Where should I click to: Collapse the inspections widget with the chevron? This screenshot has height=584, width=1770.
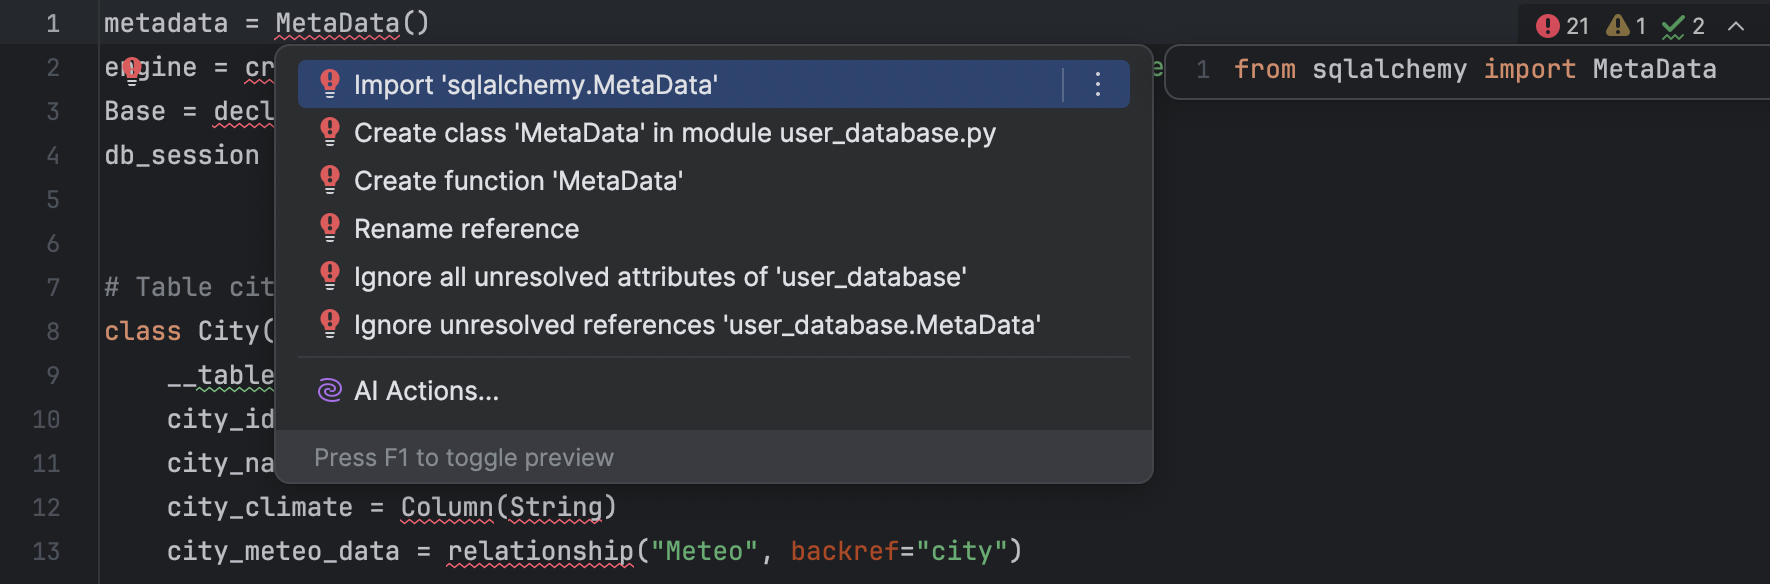coord(1737,26)
